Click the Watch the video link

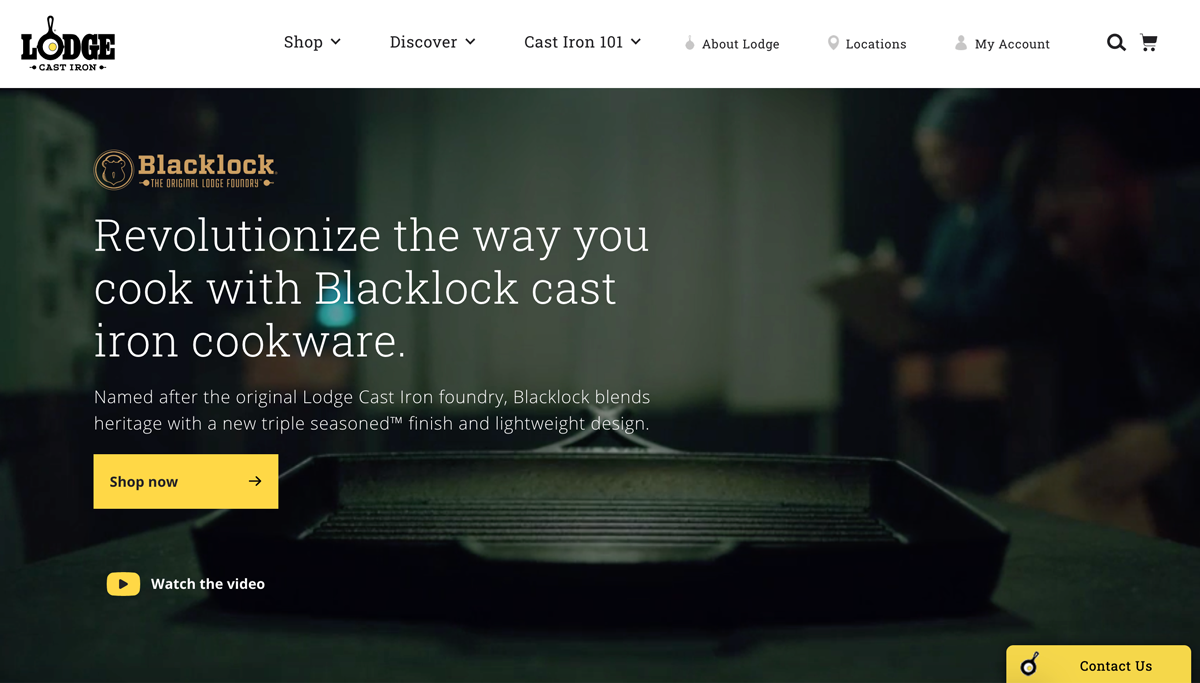point(208,584)
